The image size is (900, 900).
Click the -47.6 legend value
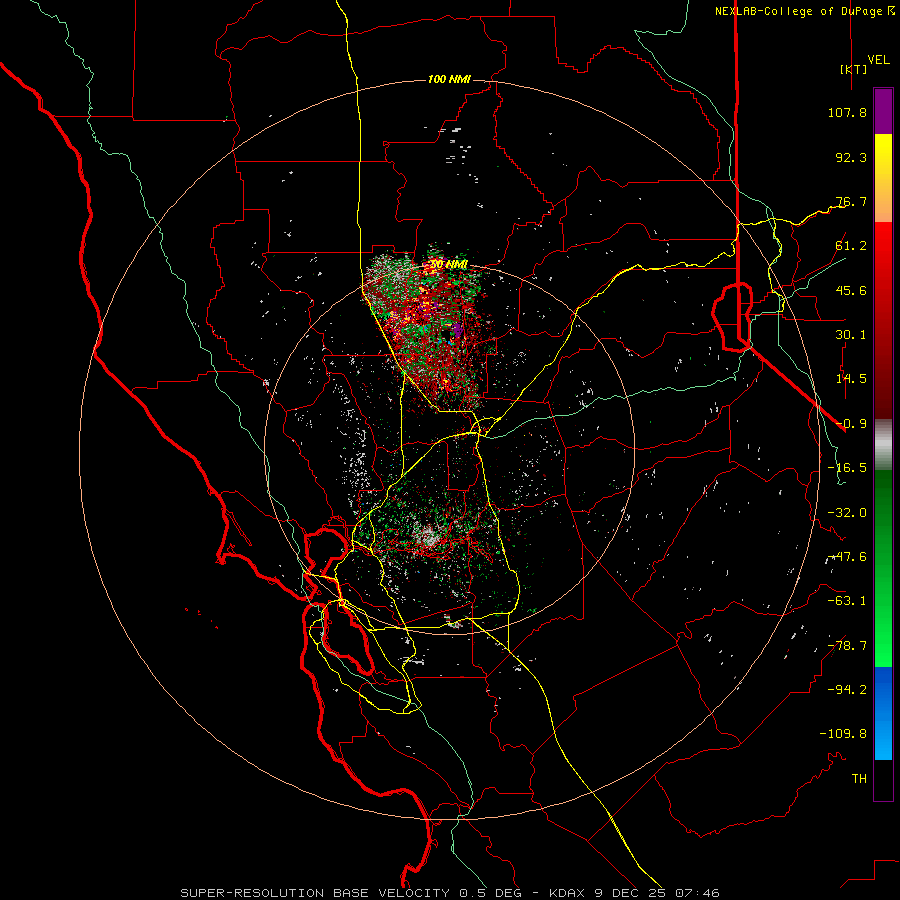pyautogui.click(x=847, y=557)
